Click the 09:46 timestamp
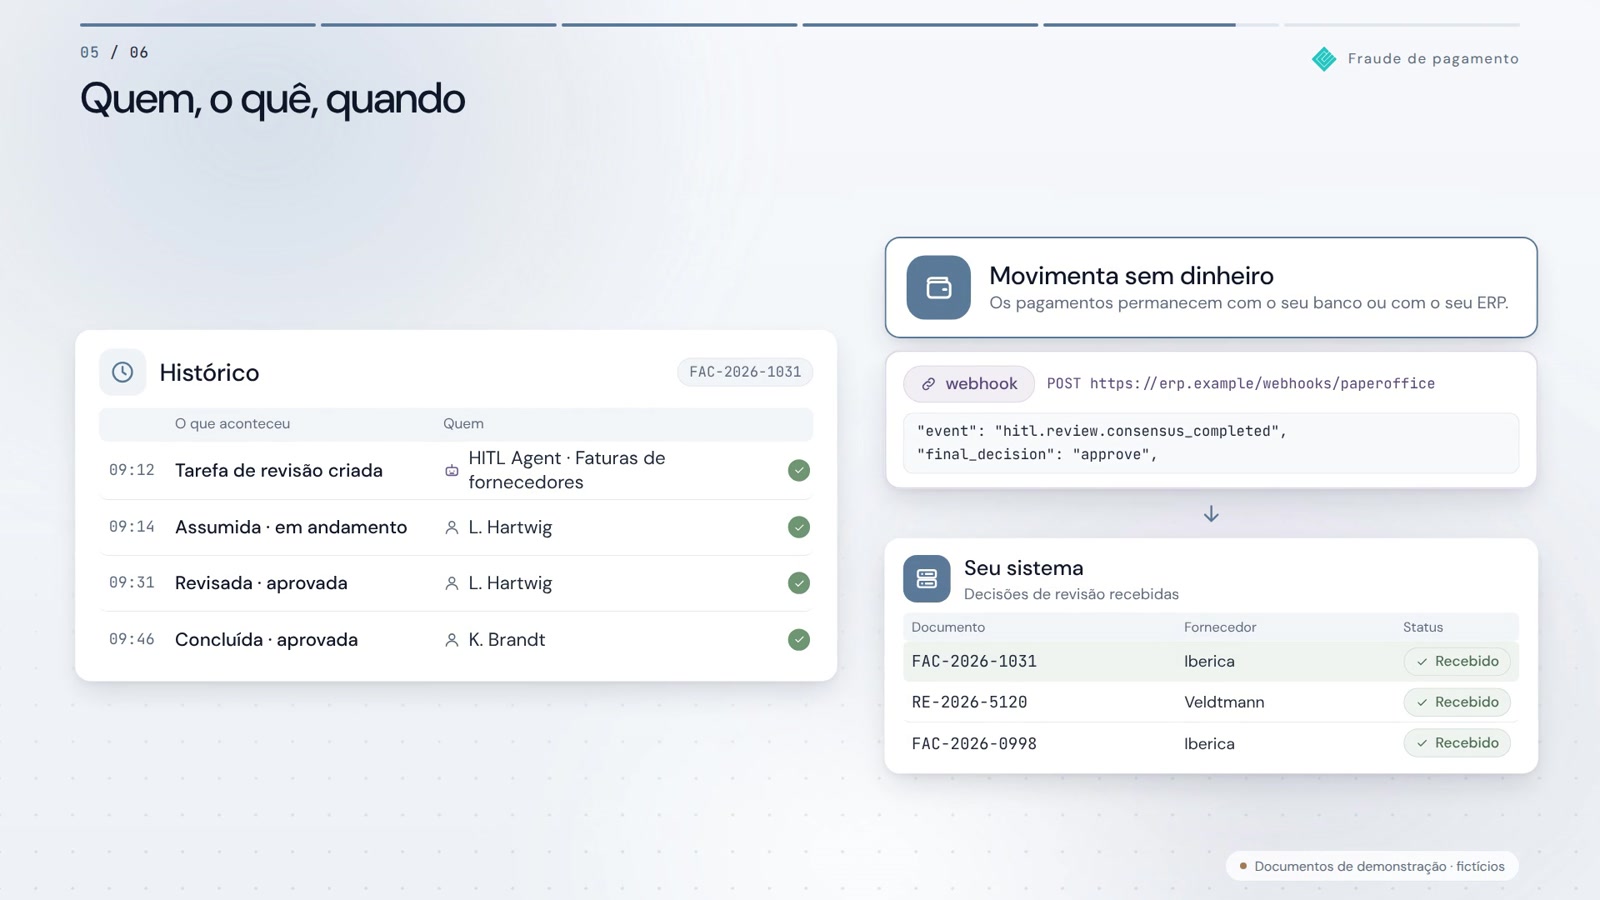 132,639
